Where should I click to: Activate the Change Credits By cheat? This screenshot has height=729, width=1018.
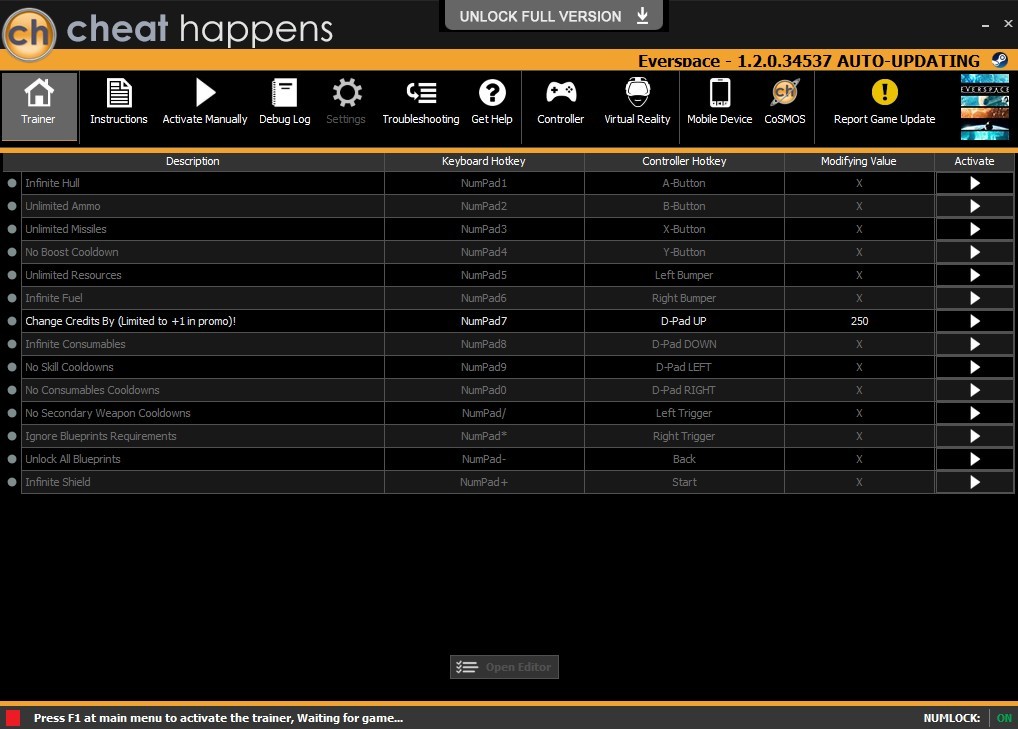pyautogui.click(x=974, y=321)
